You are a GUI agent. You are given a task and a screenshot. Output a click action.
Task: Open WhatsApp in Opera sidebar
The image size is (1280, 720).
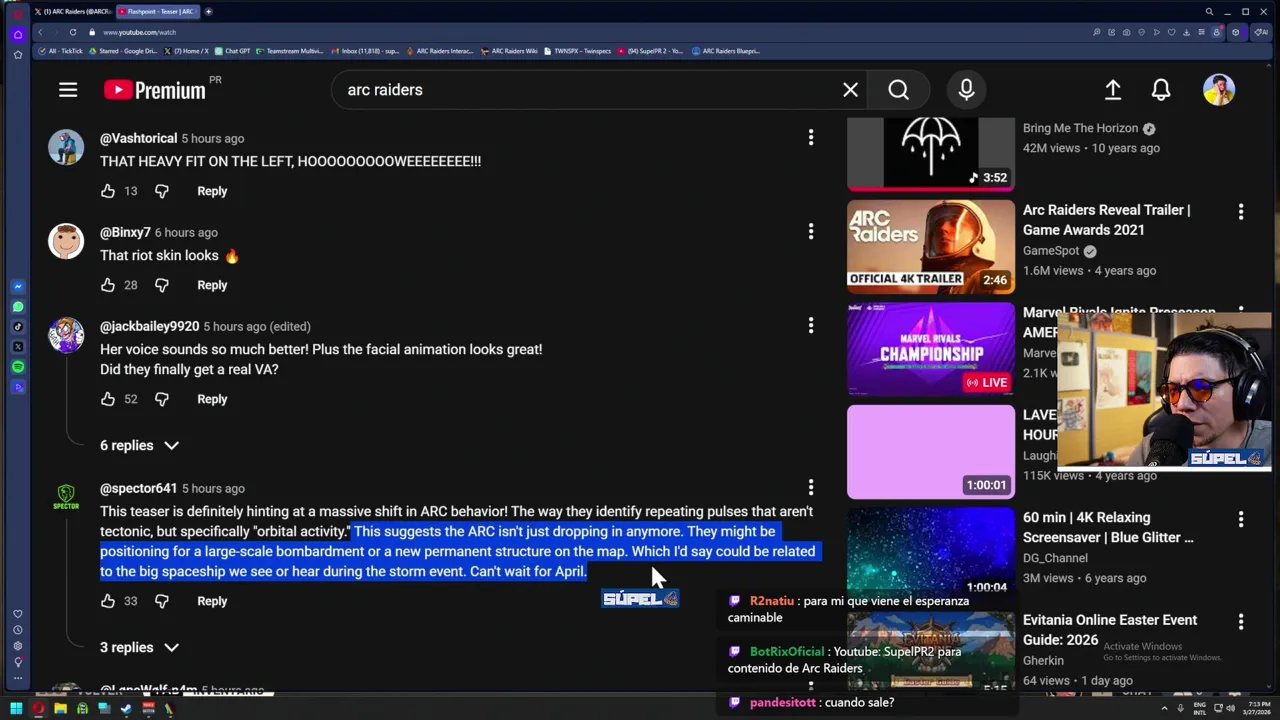coord(18,307)
